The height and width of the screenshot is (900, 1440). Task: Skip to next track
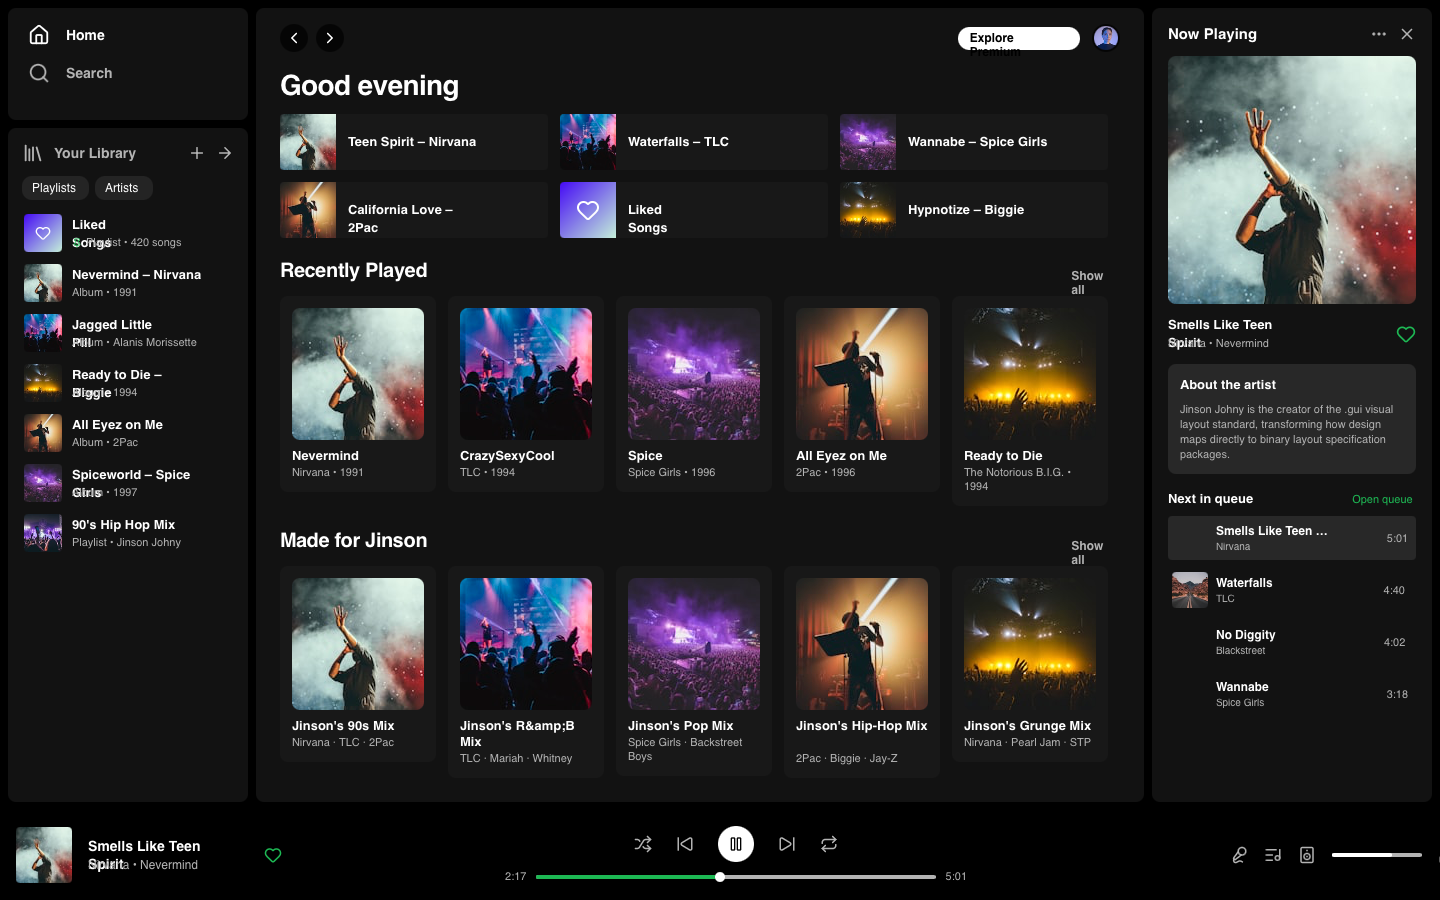787,844
